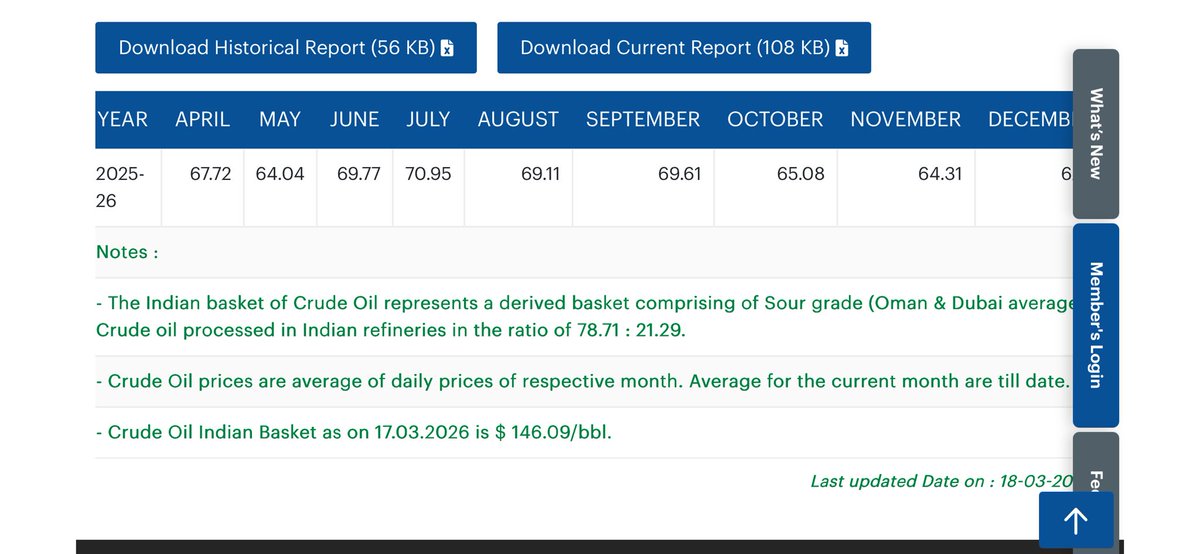Click Excel icon on Historical Report button

[447, 48]
